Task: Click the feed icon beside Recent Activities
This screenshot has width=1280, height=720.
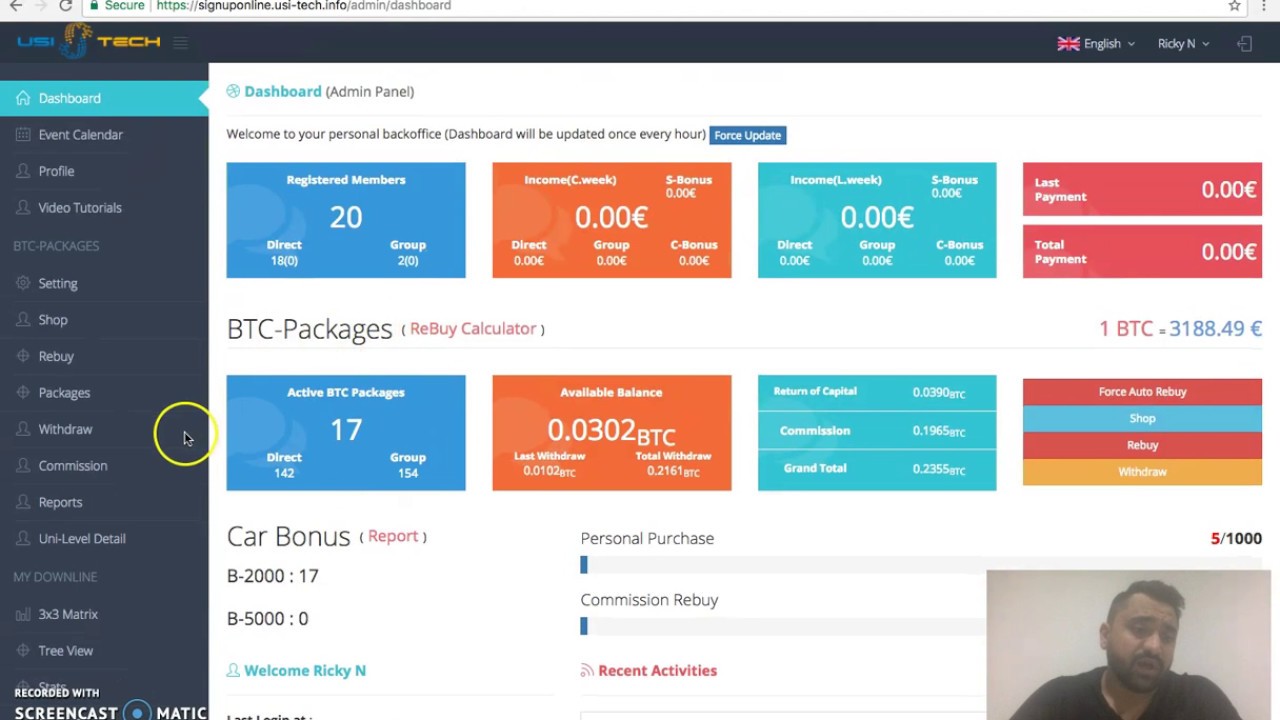Action: [587, 671]
